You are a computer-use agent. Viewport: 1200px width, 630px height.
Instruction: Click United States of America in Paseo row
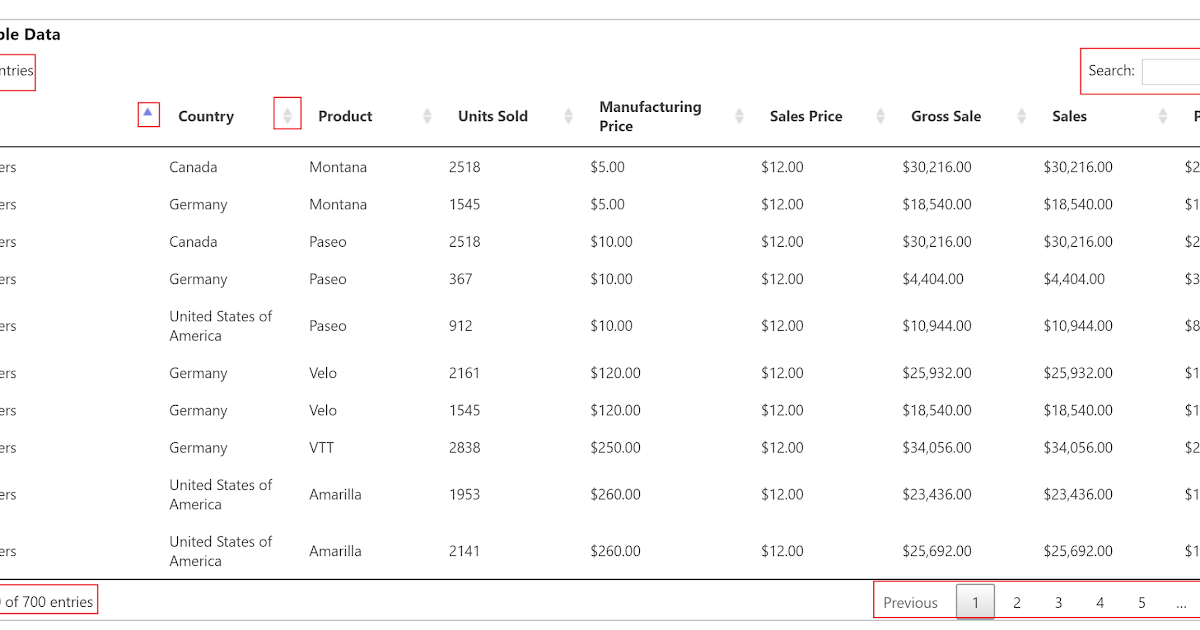tap(220, 326)
